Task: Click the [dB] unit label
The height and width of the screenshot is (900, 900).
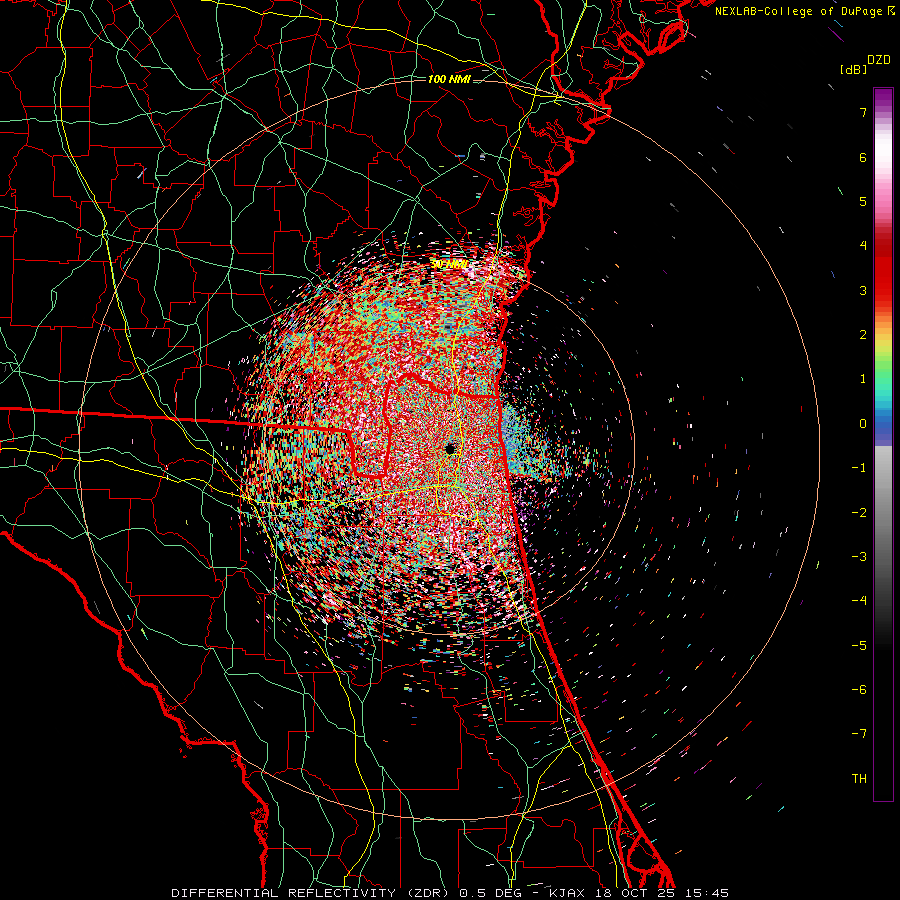Action: pyautogui.click(x=854, y=69)
